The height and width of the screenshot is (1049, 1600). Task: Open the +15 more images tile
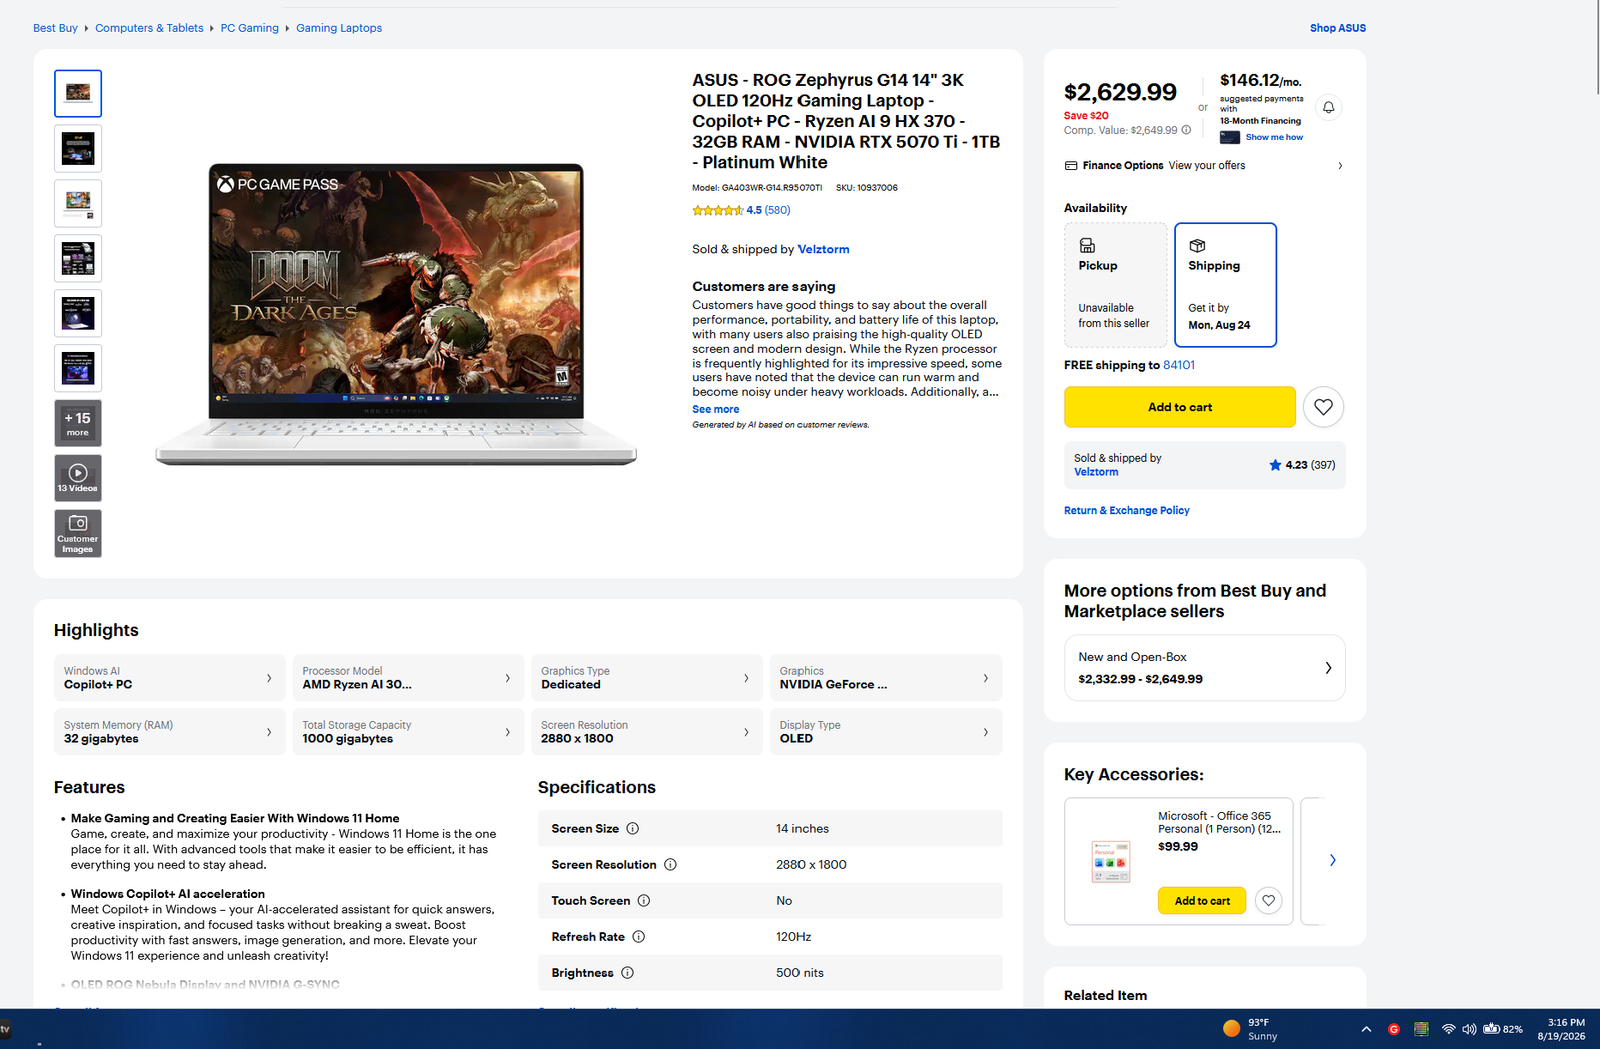(78, 423)
